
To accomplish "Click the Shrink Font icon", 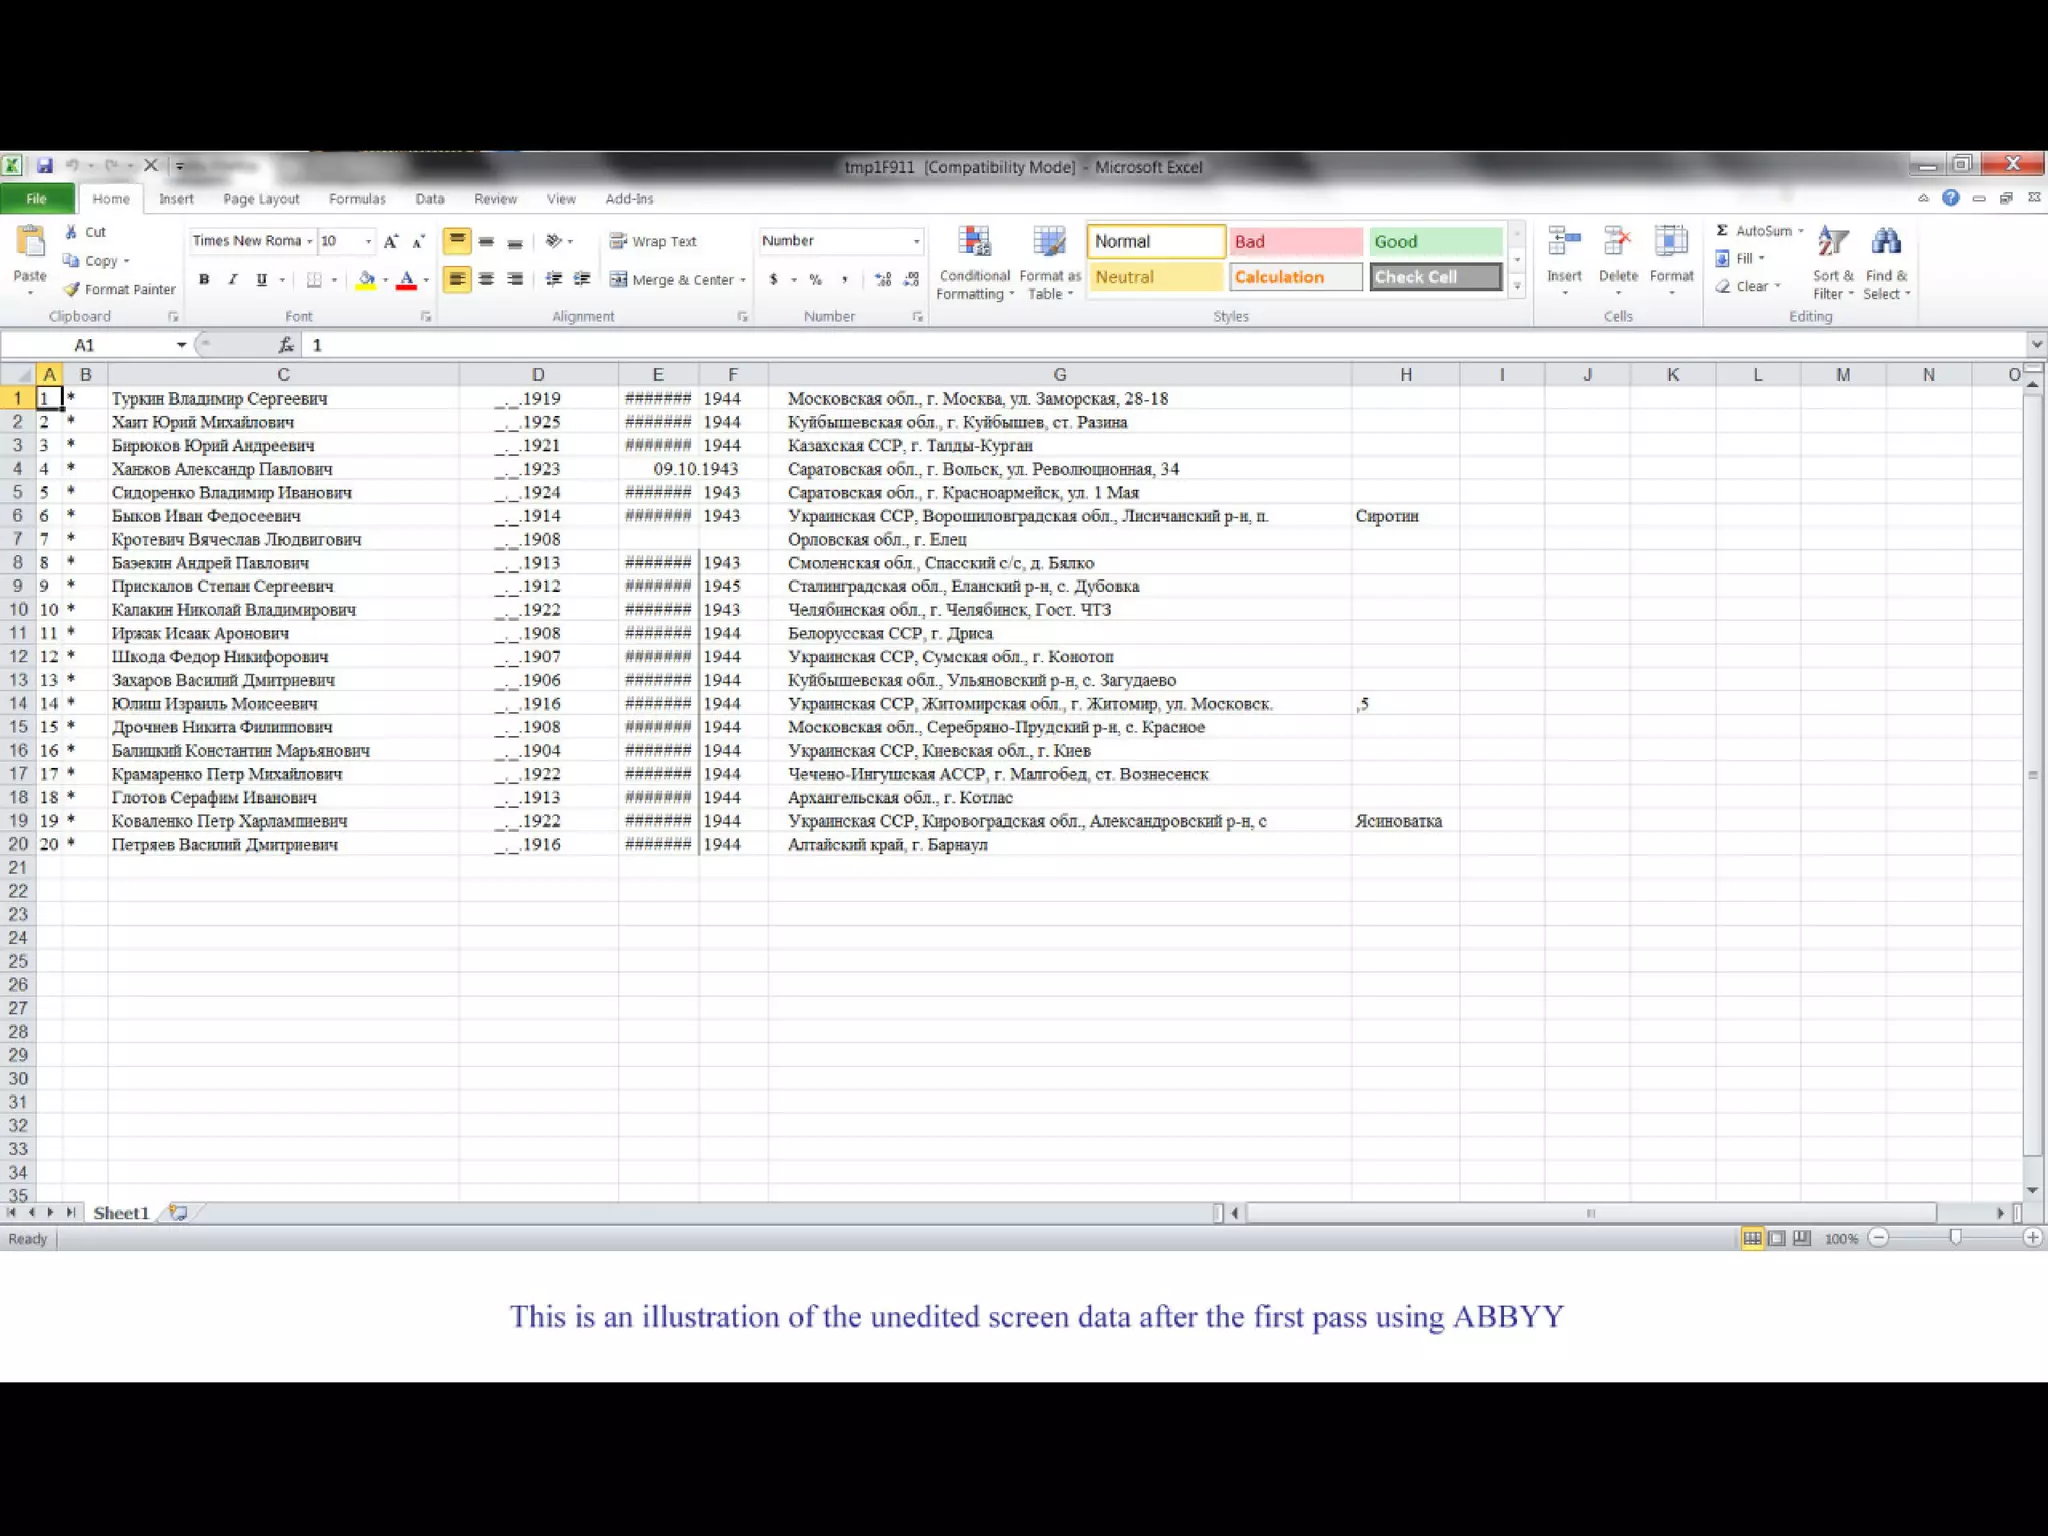I will coord(419,241).
